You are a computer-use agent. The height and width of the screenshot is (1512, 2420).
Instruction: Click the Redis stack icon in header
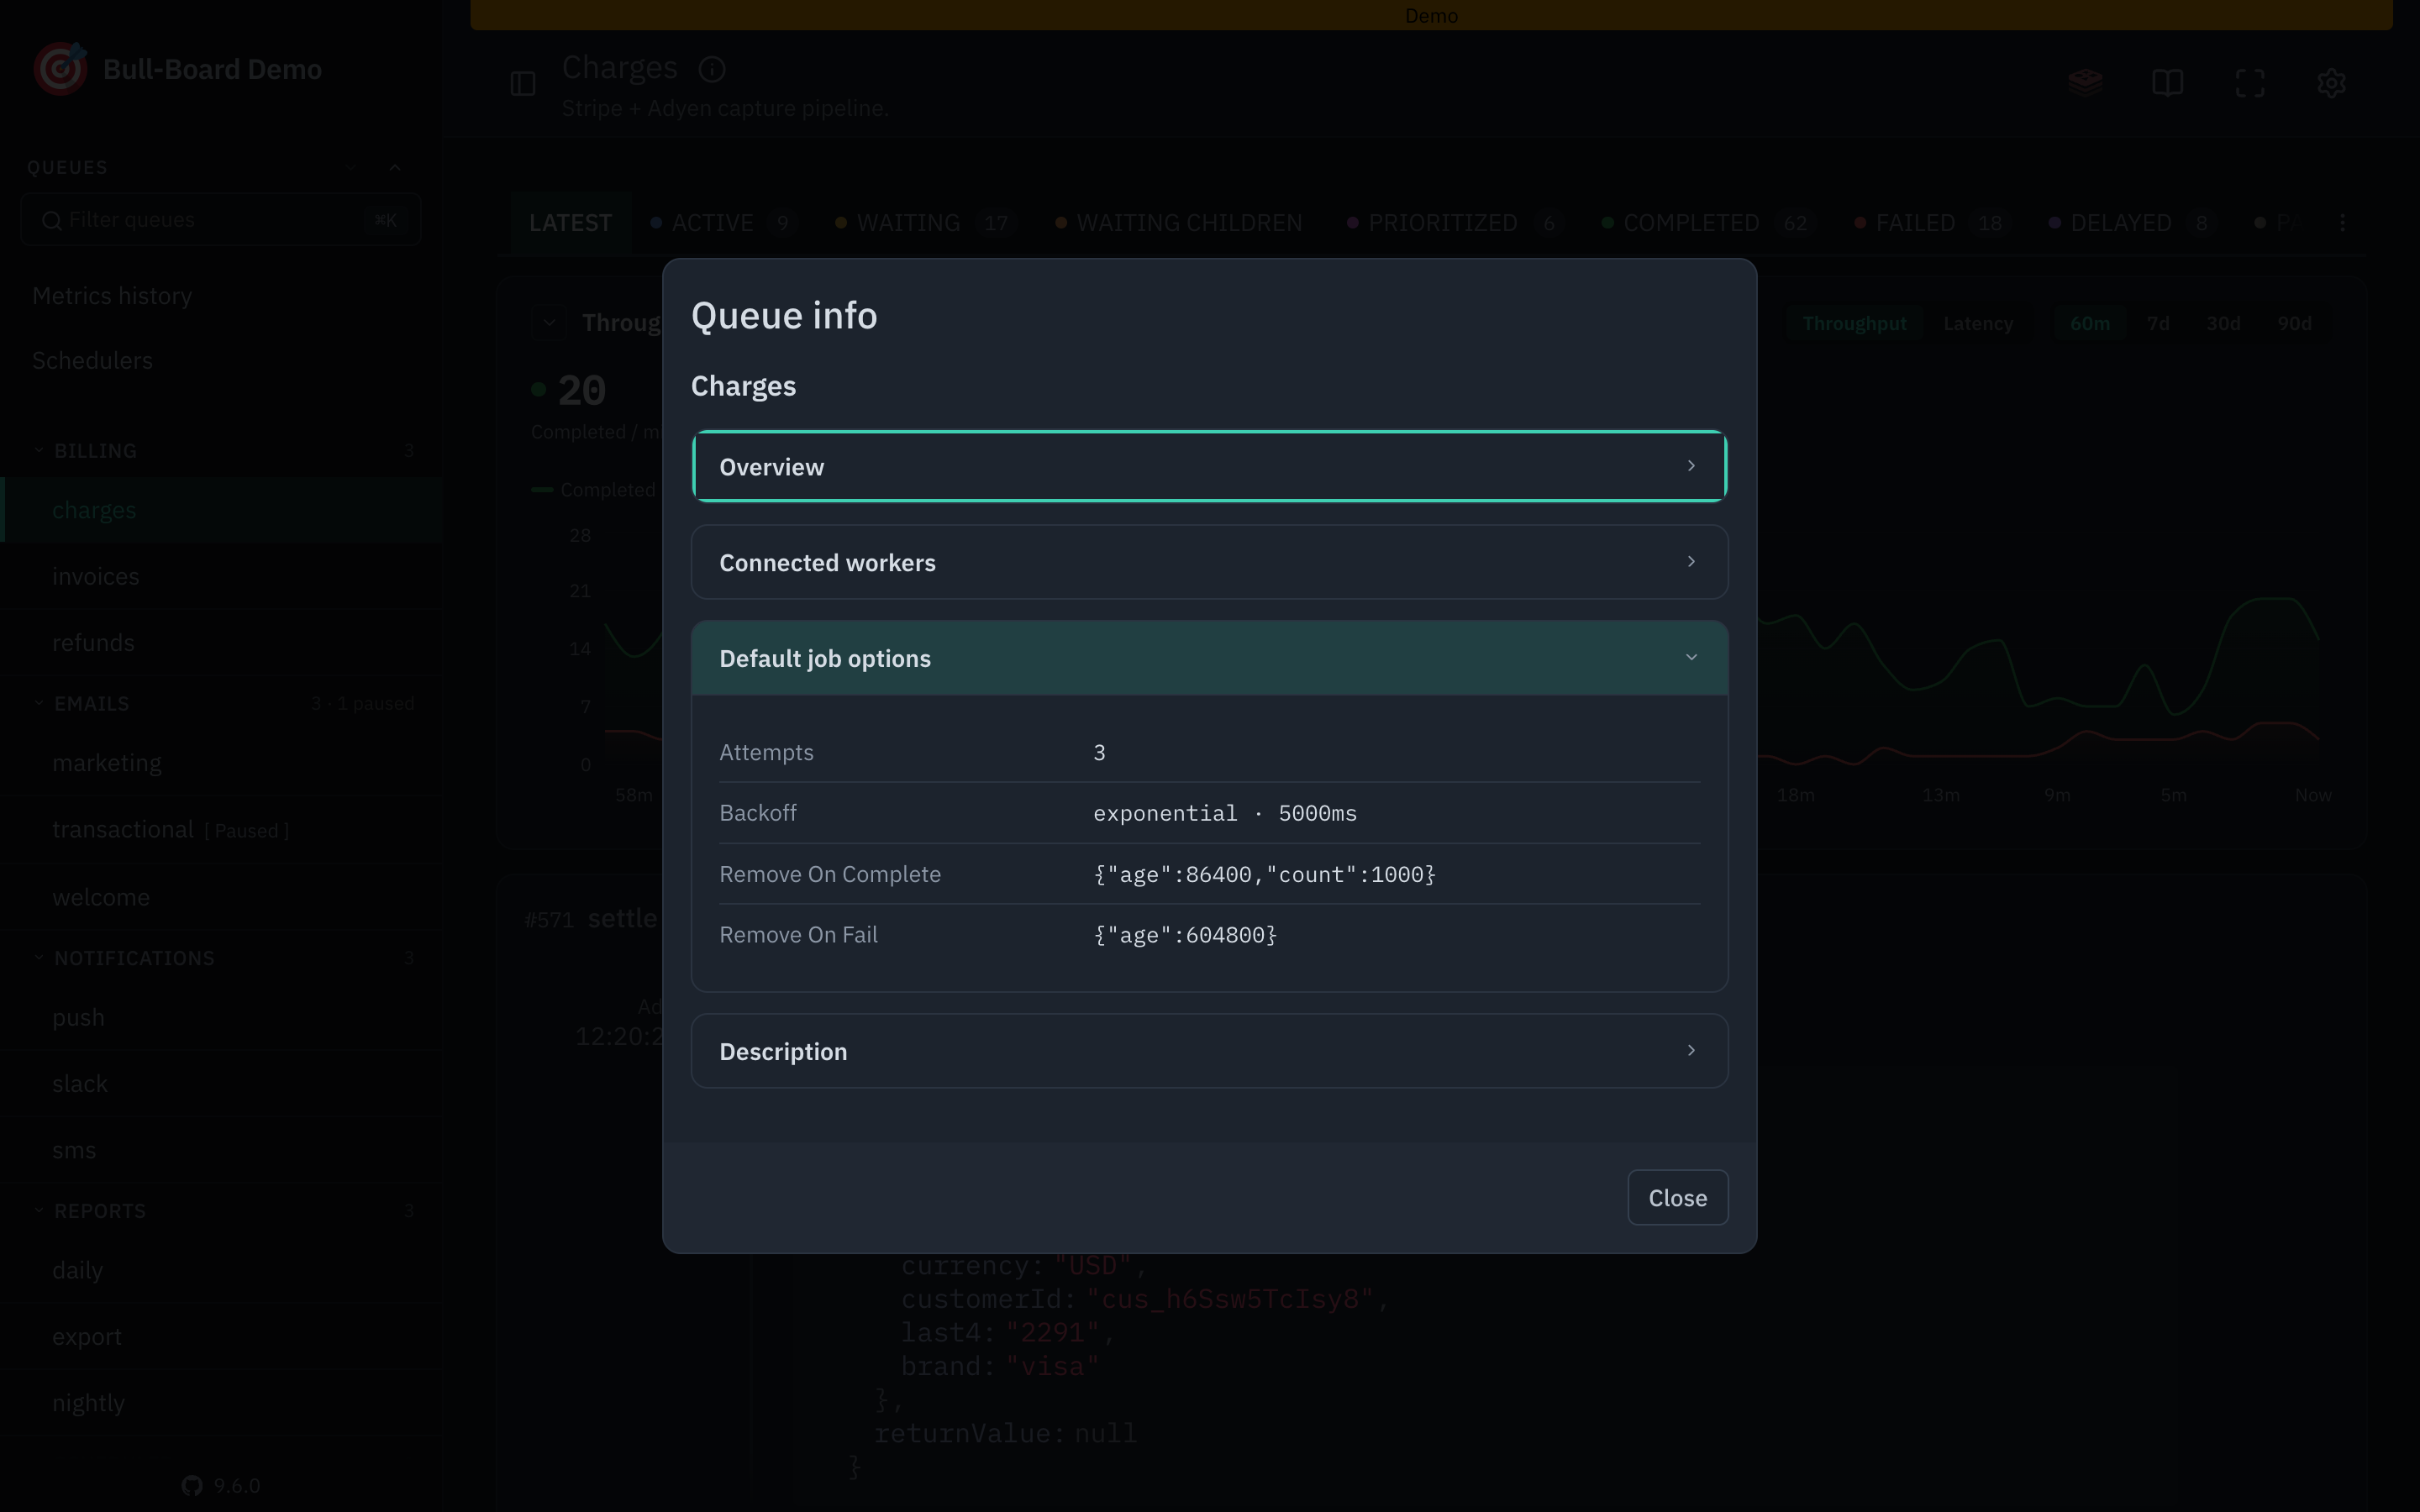[2085, 82]
